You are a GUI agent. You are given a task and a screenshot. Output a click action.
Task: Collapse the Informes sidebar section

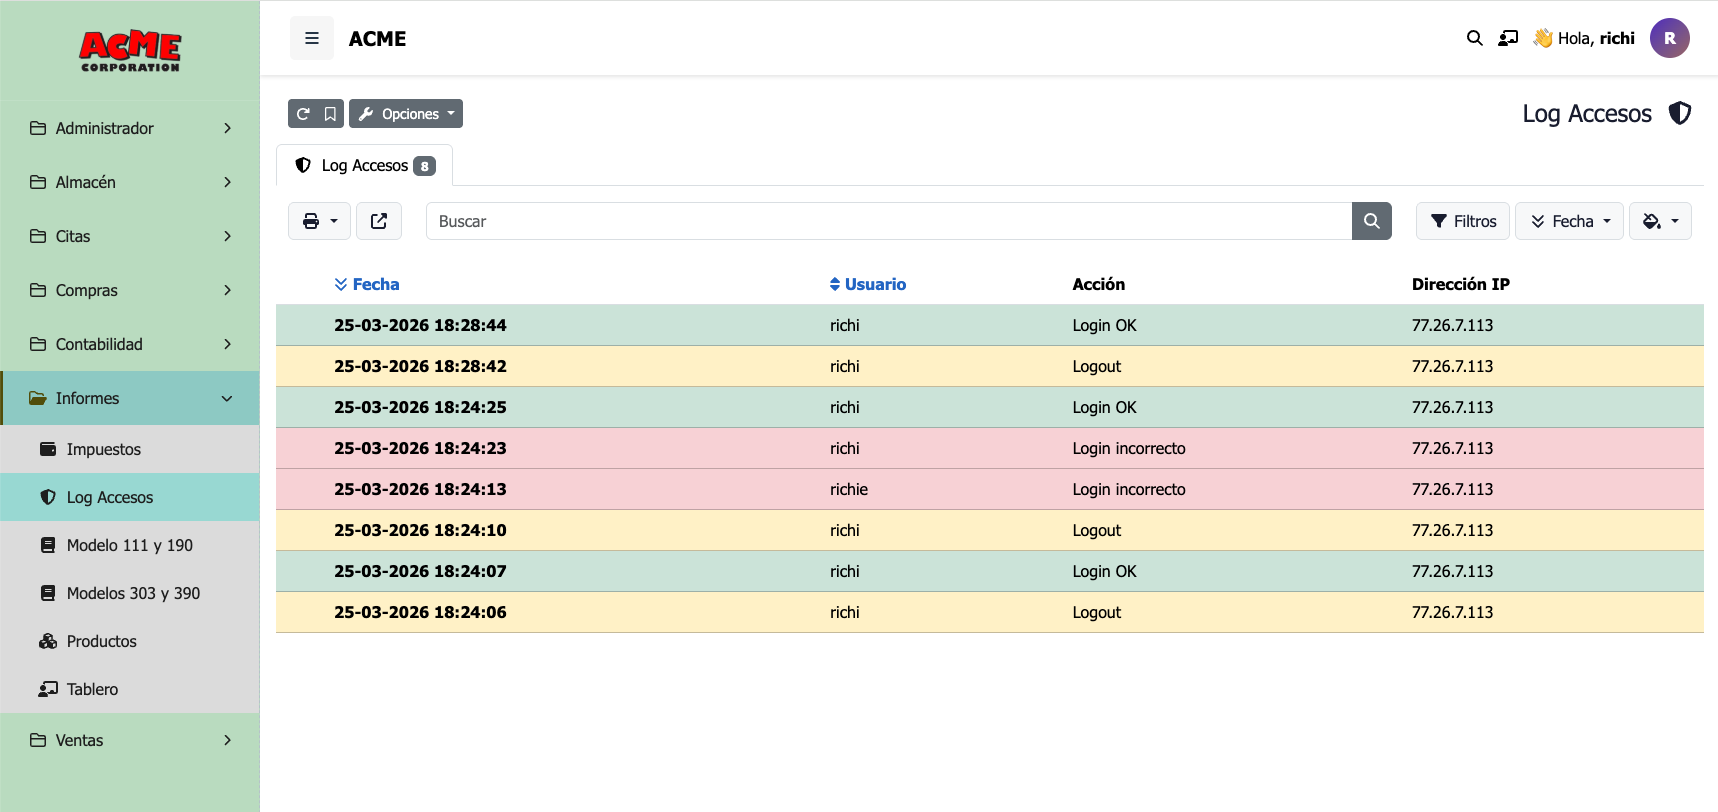[x=130, y=398]
